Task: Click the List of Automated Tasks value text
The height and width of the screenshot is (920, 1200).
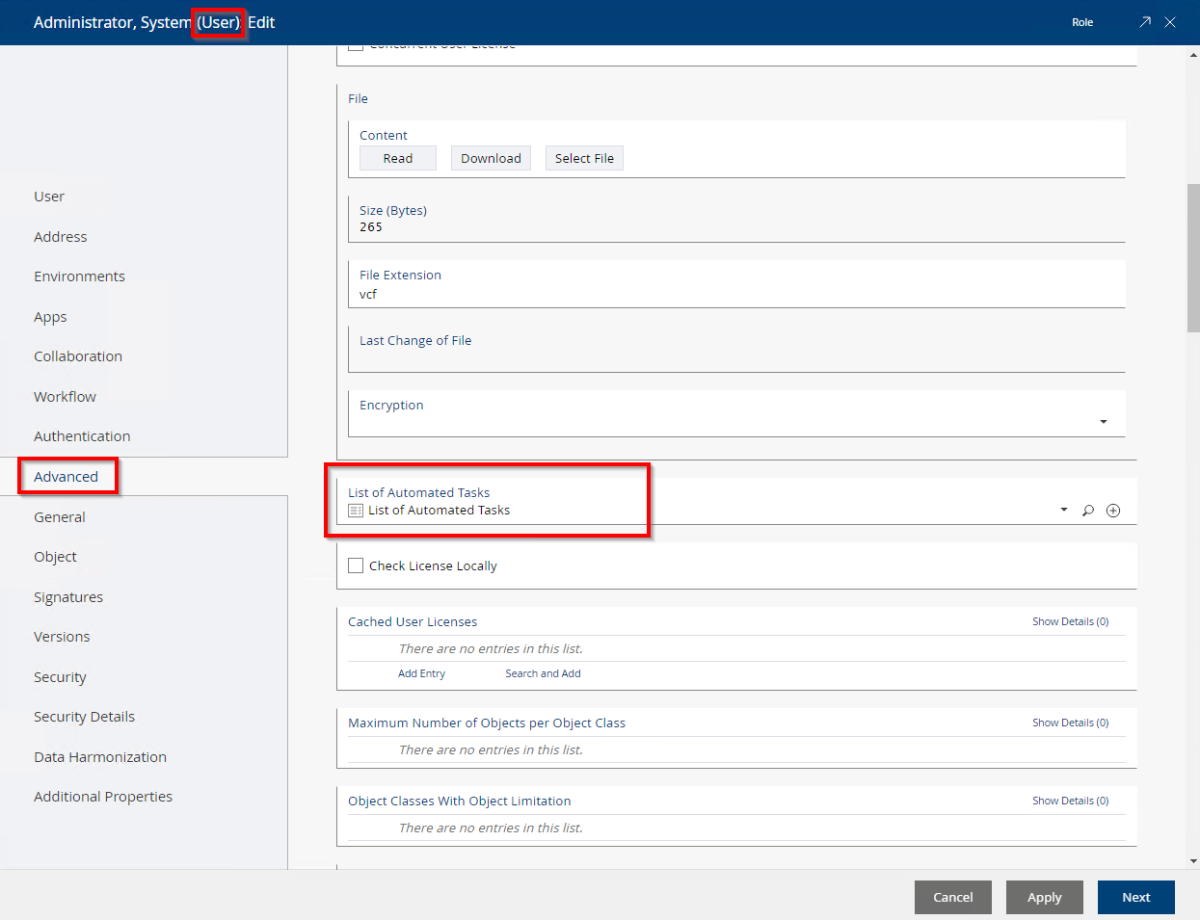Action: pyautogui.click(x=439, y=510)
